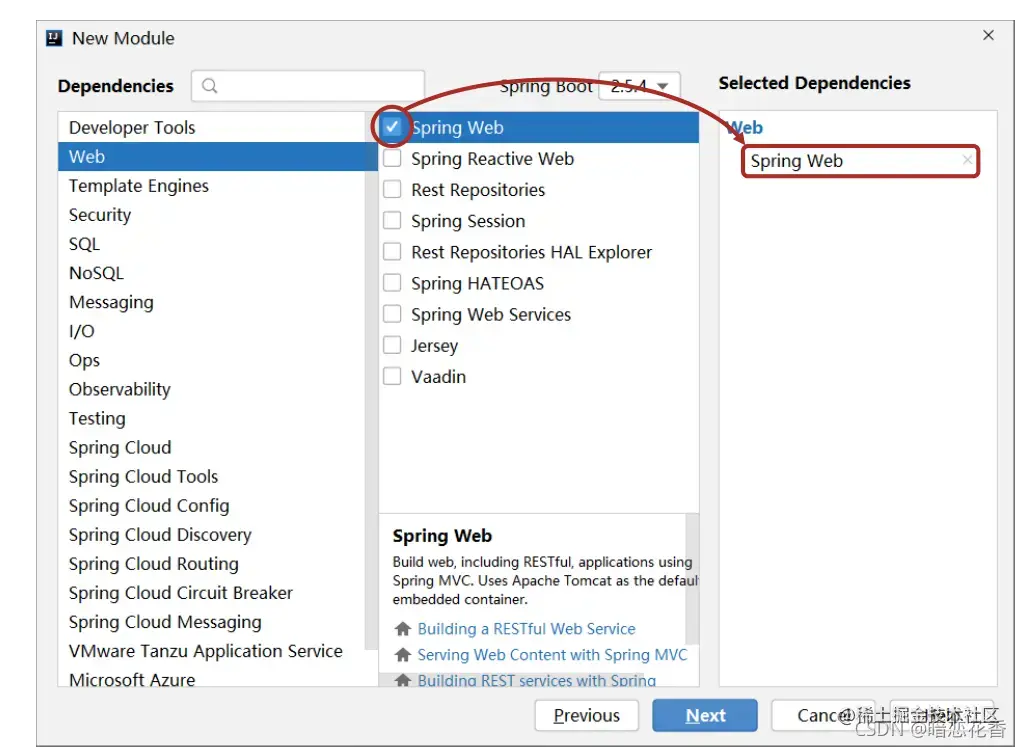Select Spring Cloud Tools category
The height and width of the screenshot is (747, 1021).
click(212, 477)
